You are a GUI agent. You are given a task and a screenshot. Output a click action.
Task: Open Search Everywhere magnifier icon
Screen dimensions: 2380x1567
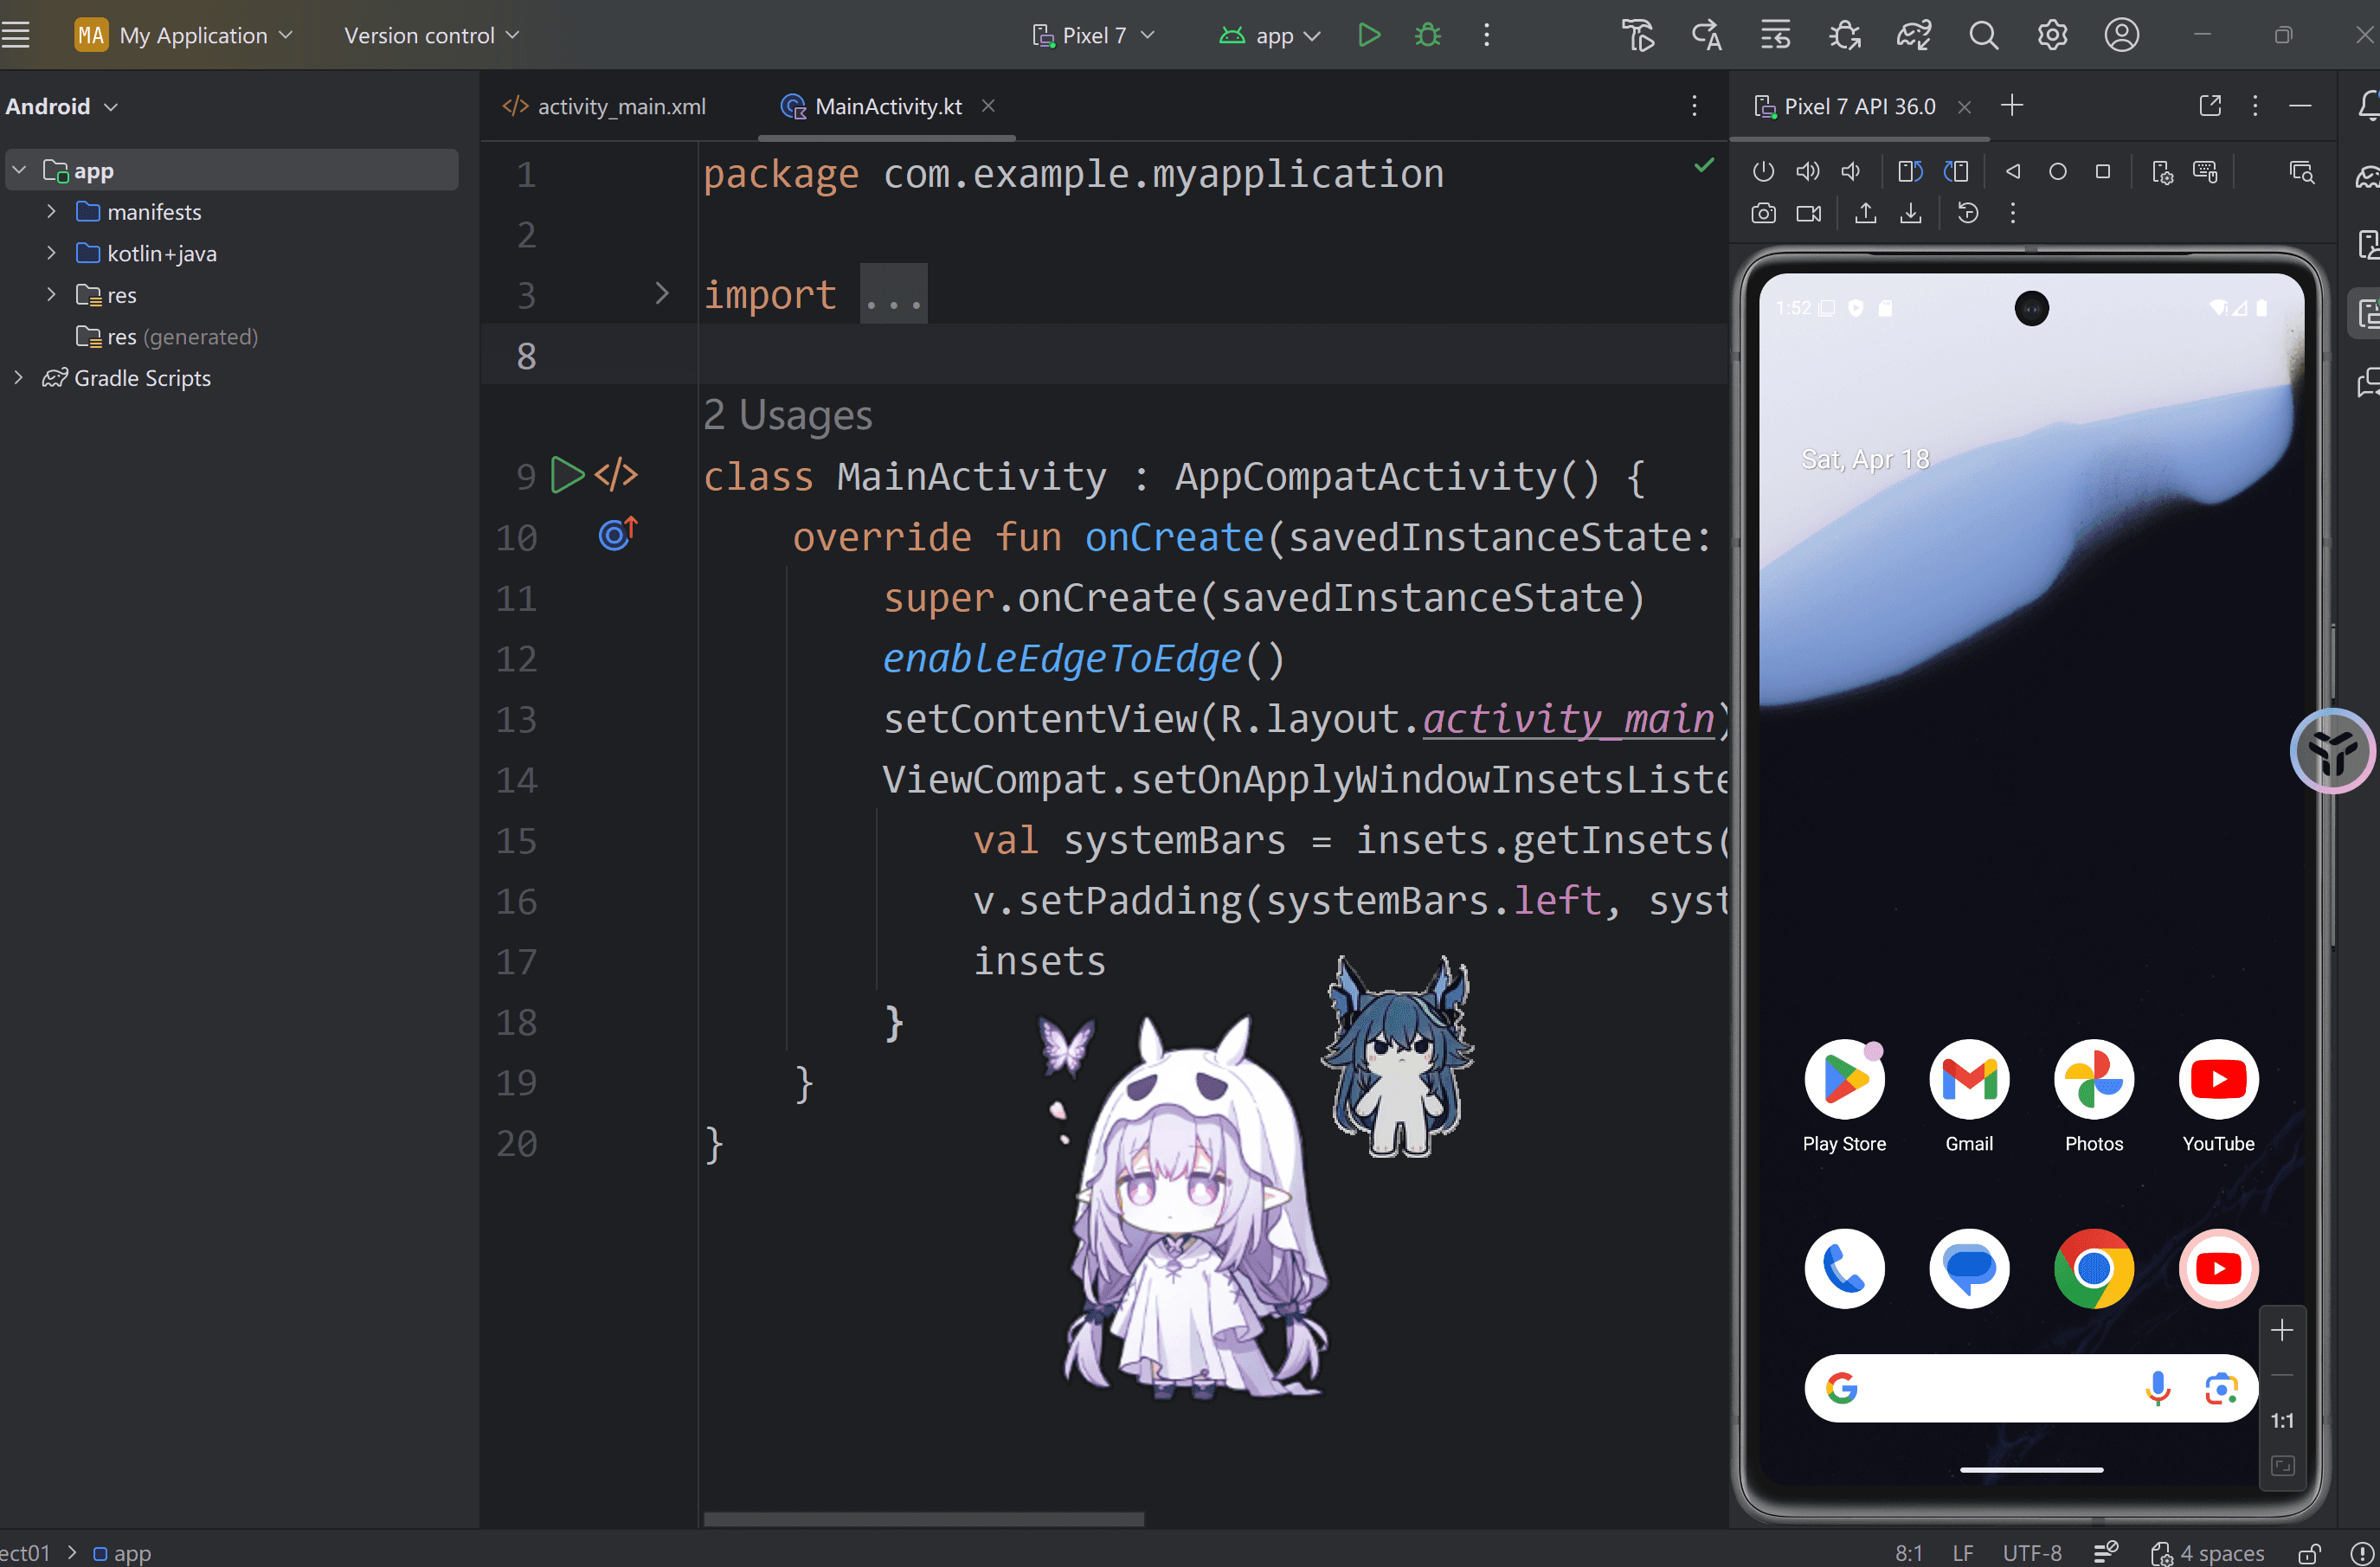[x=1983, y=36]
